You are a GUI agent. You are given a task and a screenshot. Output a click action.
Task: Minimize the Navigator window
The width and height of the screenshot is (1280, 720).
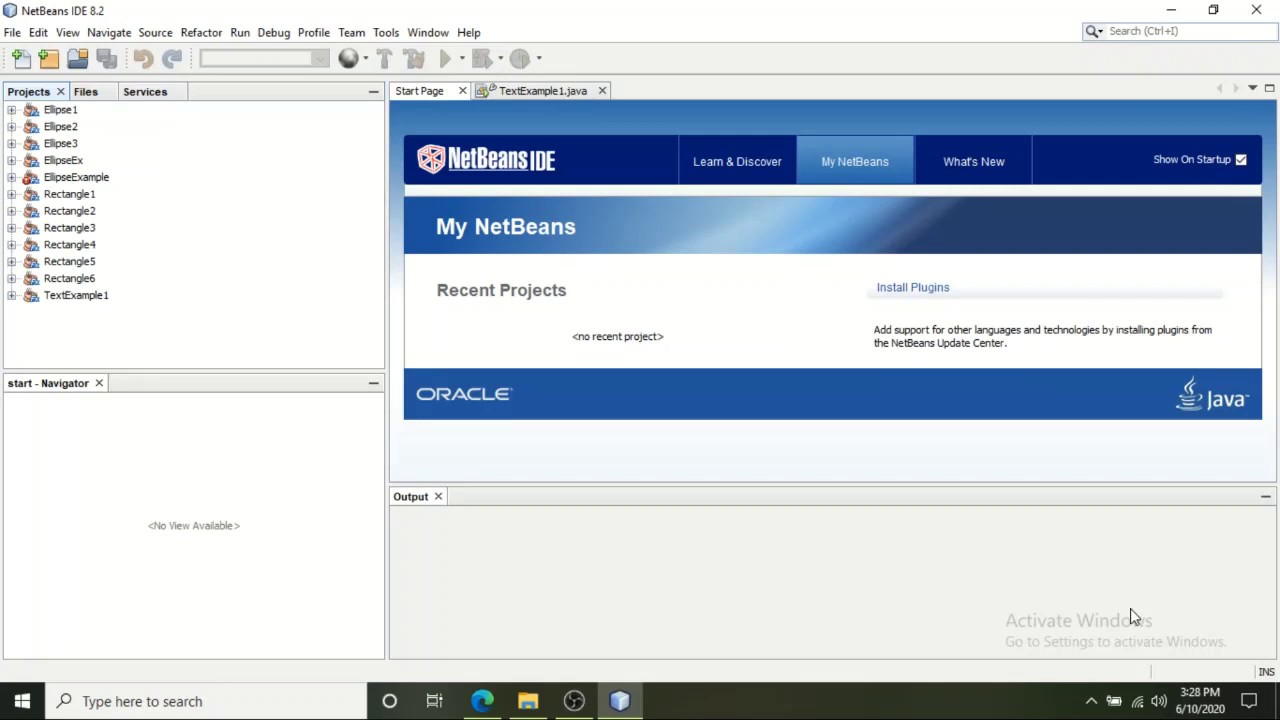373,383
